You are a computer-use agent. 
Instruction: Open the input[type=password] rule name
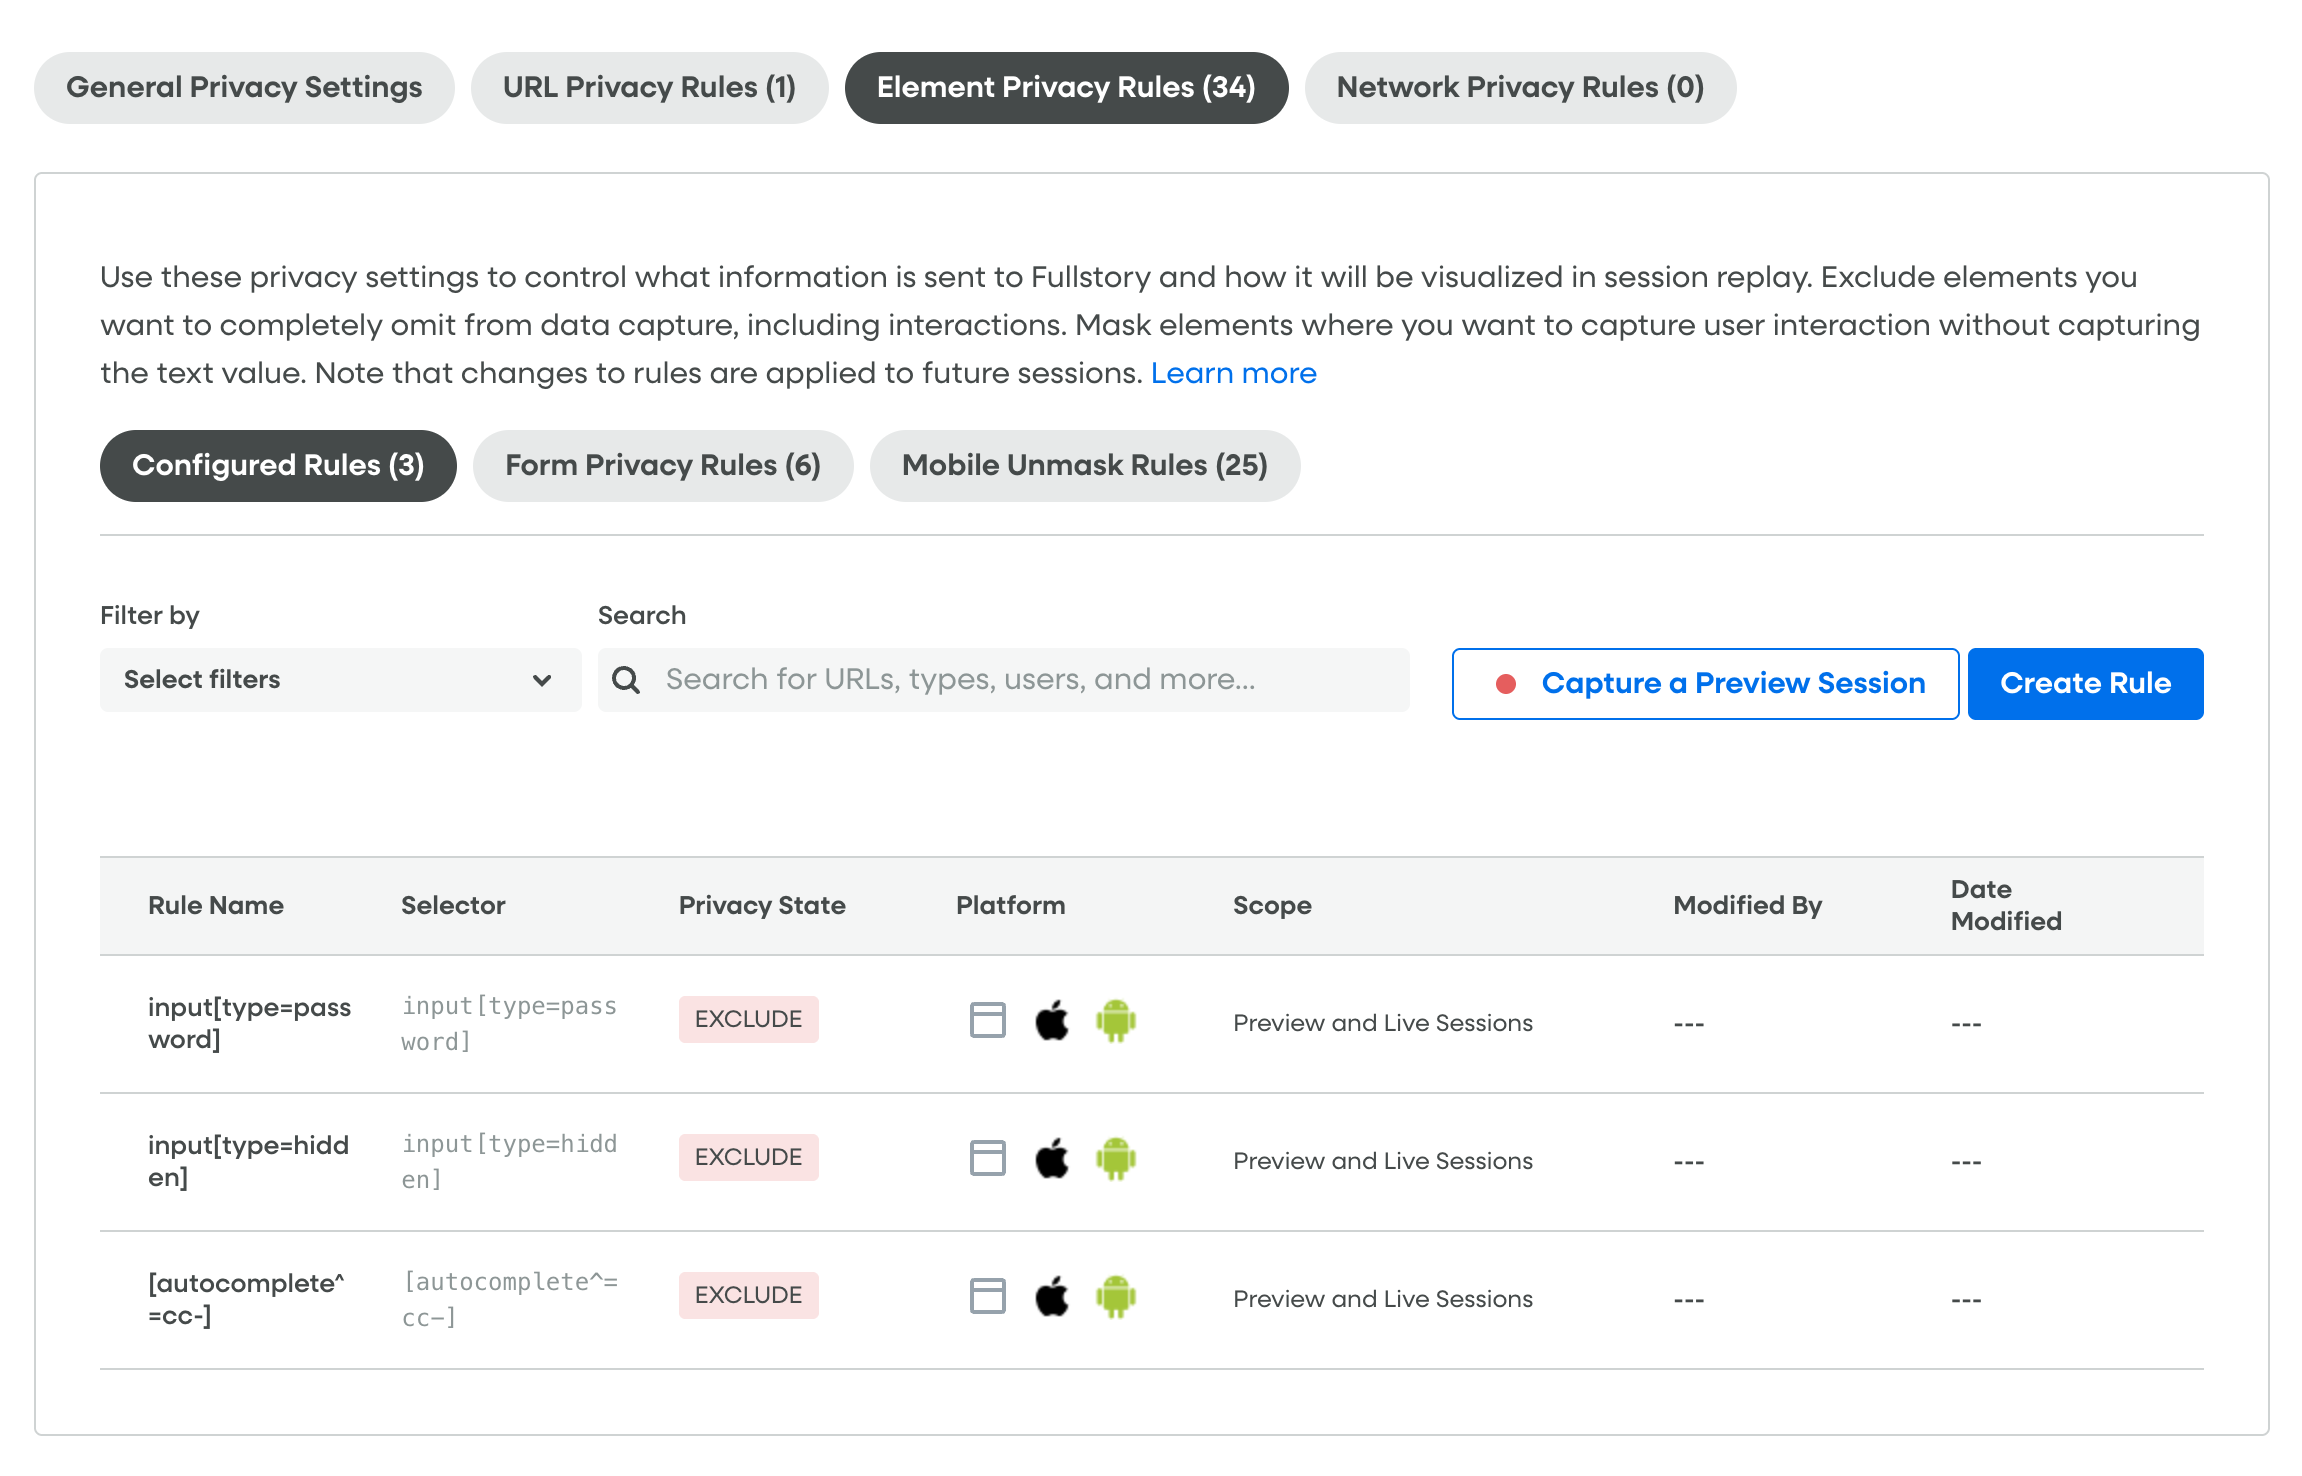click(249, 1022)
